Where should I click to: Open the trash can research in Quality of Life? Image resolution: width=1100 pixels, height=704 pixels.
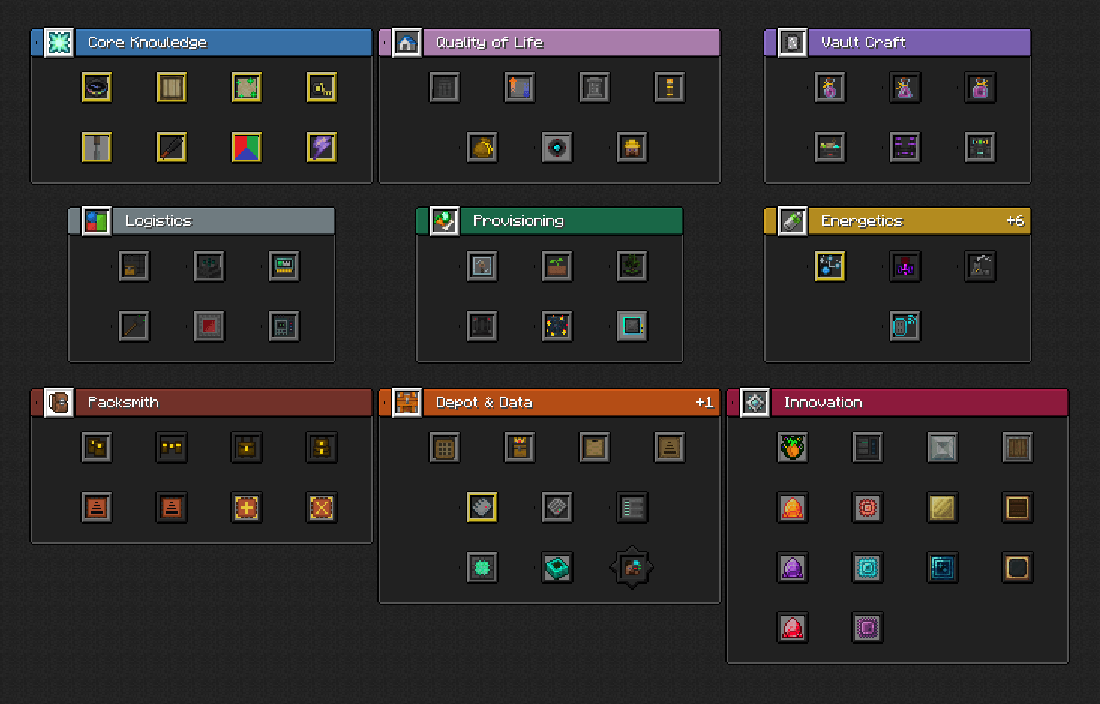[x=595, y=88]
